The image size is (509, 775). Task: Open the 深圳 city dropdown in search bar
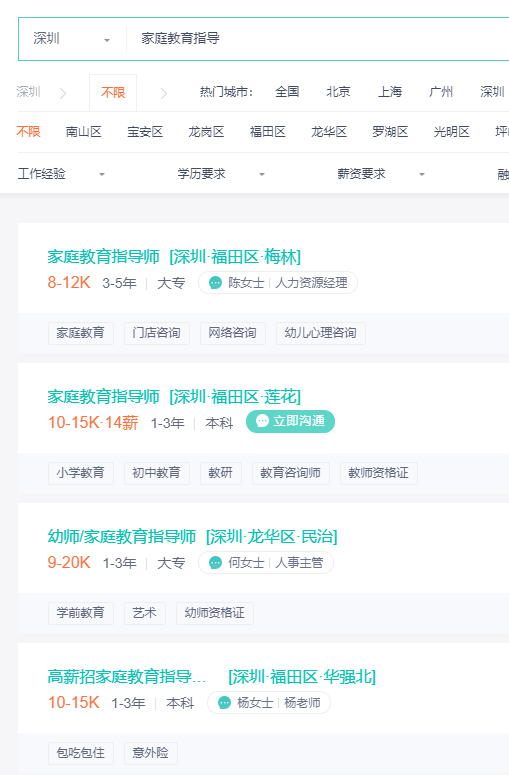[x=72, y=39]
